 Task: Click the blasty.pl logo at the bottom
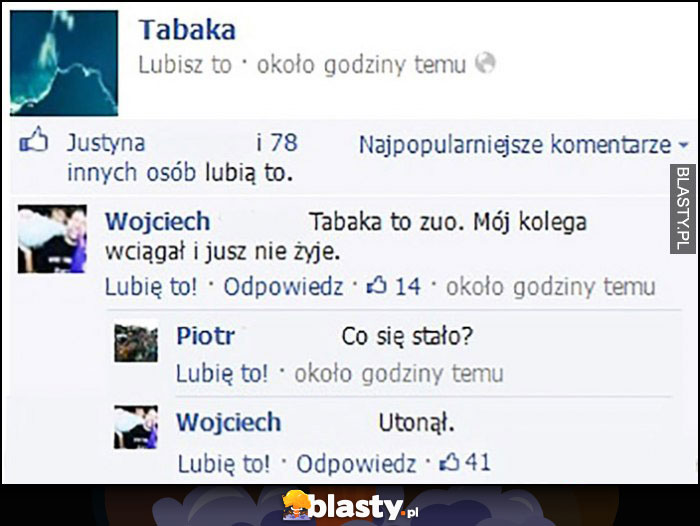[x=351, y=506]
